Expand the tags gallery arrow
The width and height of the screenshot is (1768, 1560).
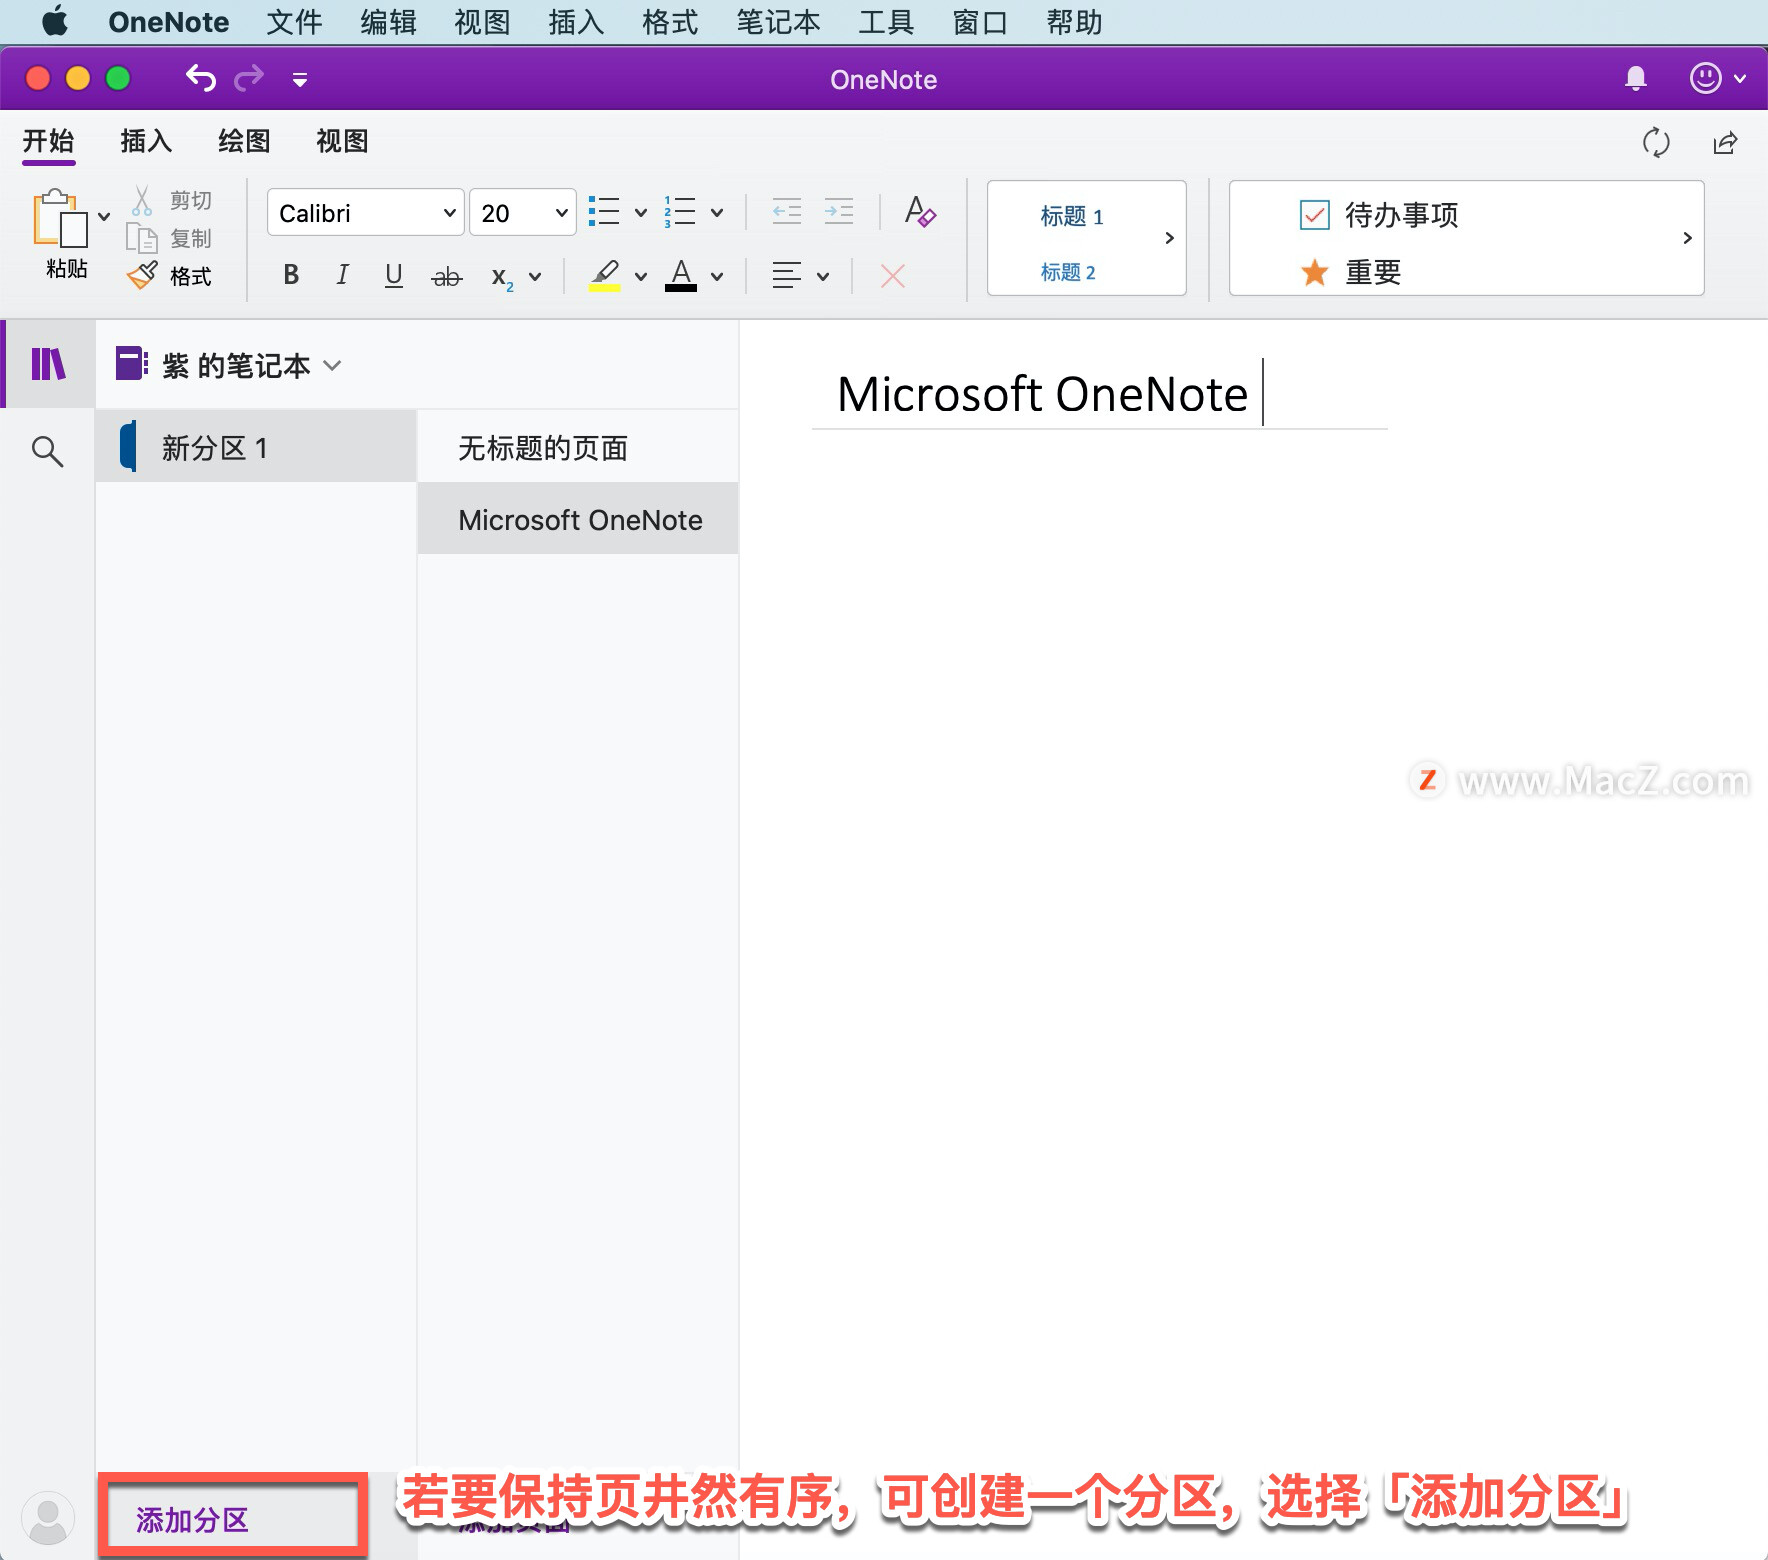(1687, 238)
